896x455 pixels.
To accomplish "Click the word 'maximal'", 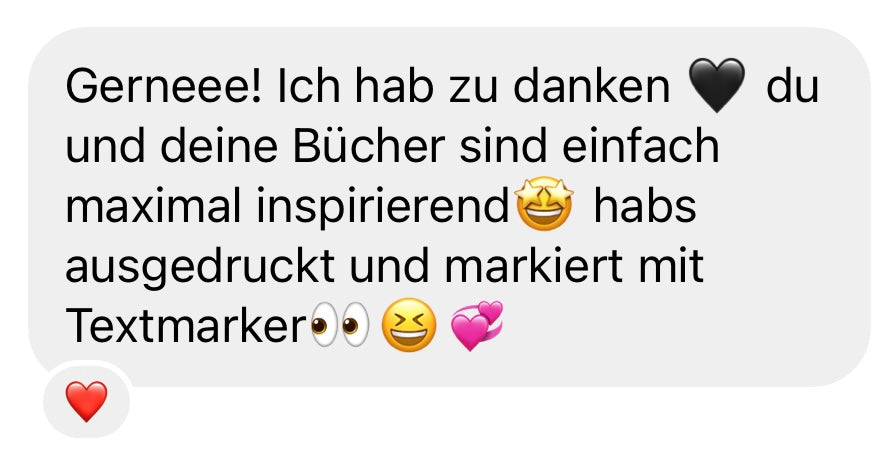I will [153, 206].
